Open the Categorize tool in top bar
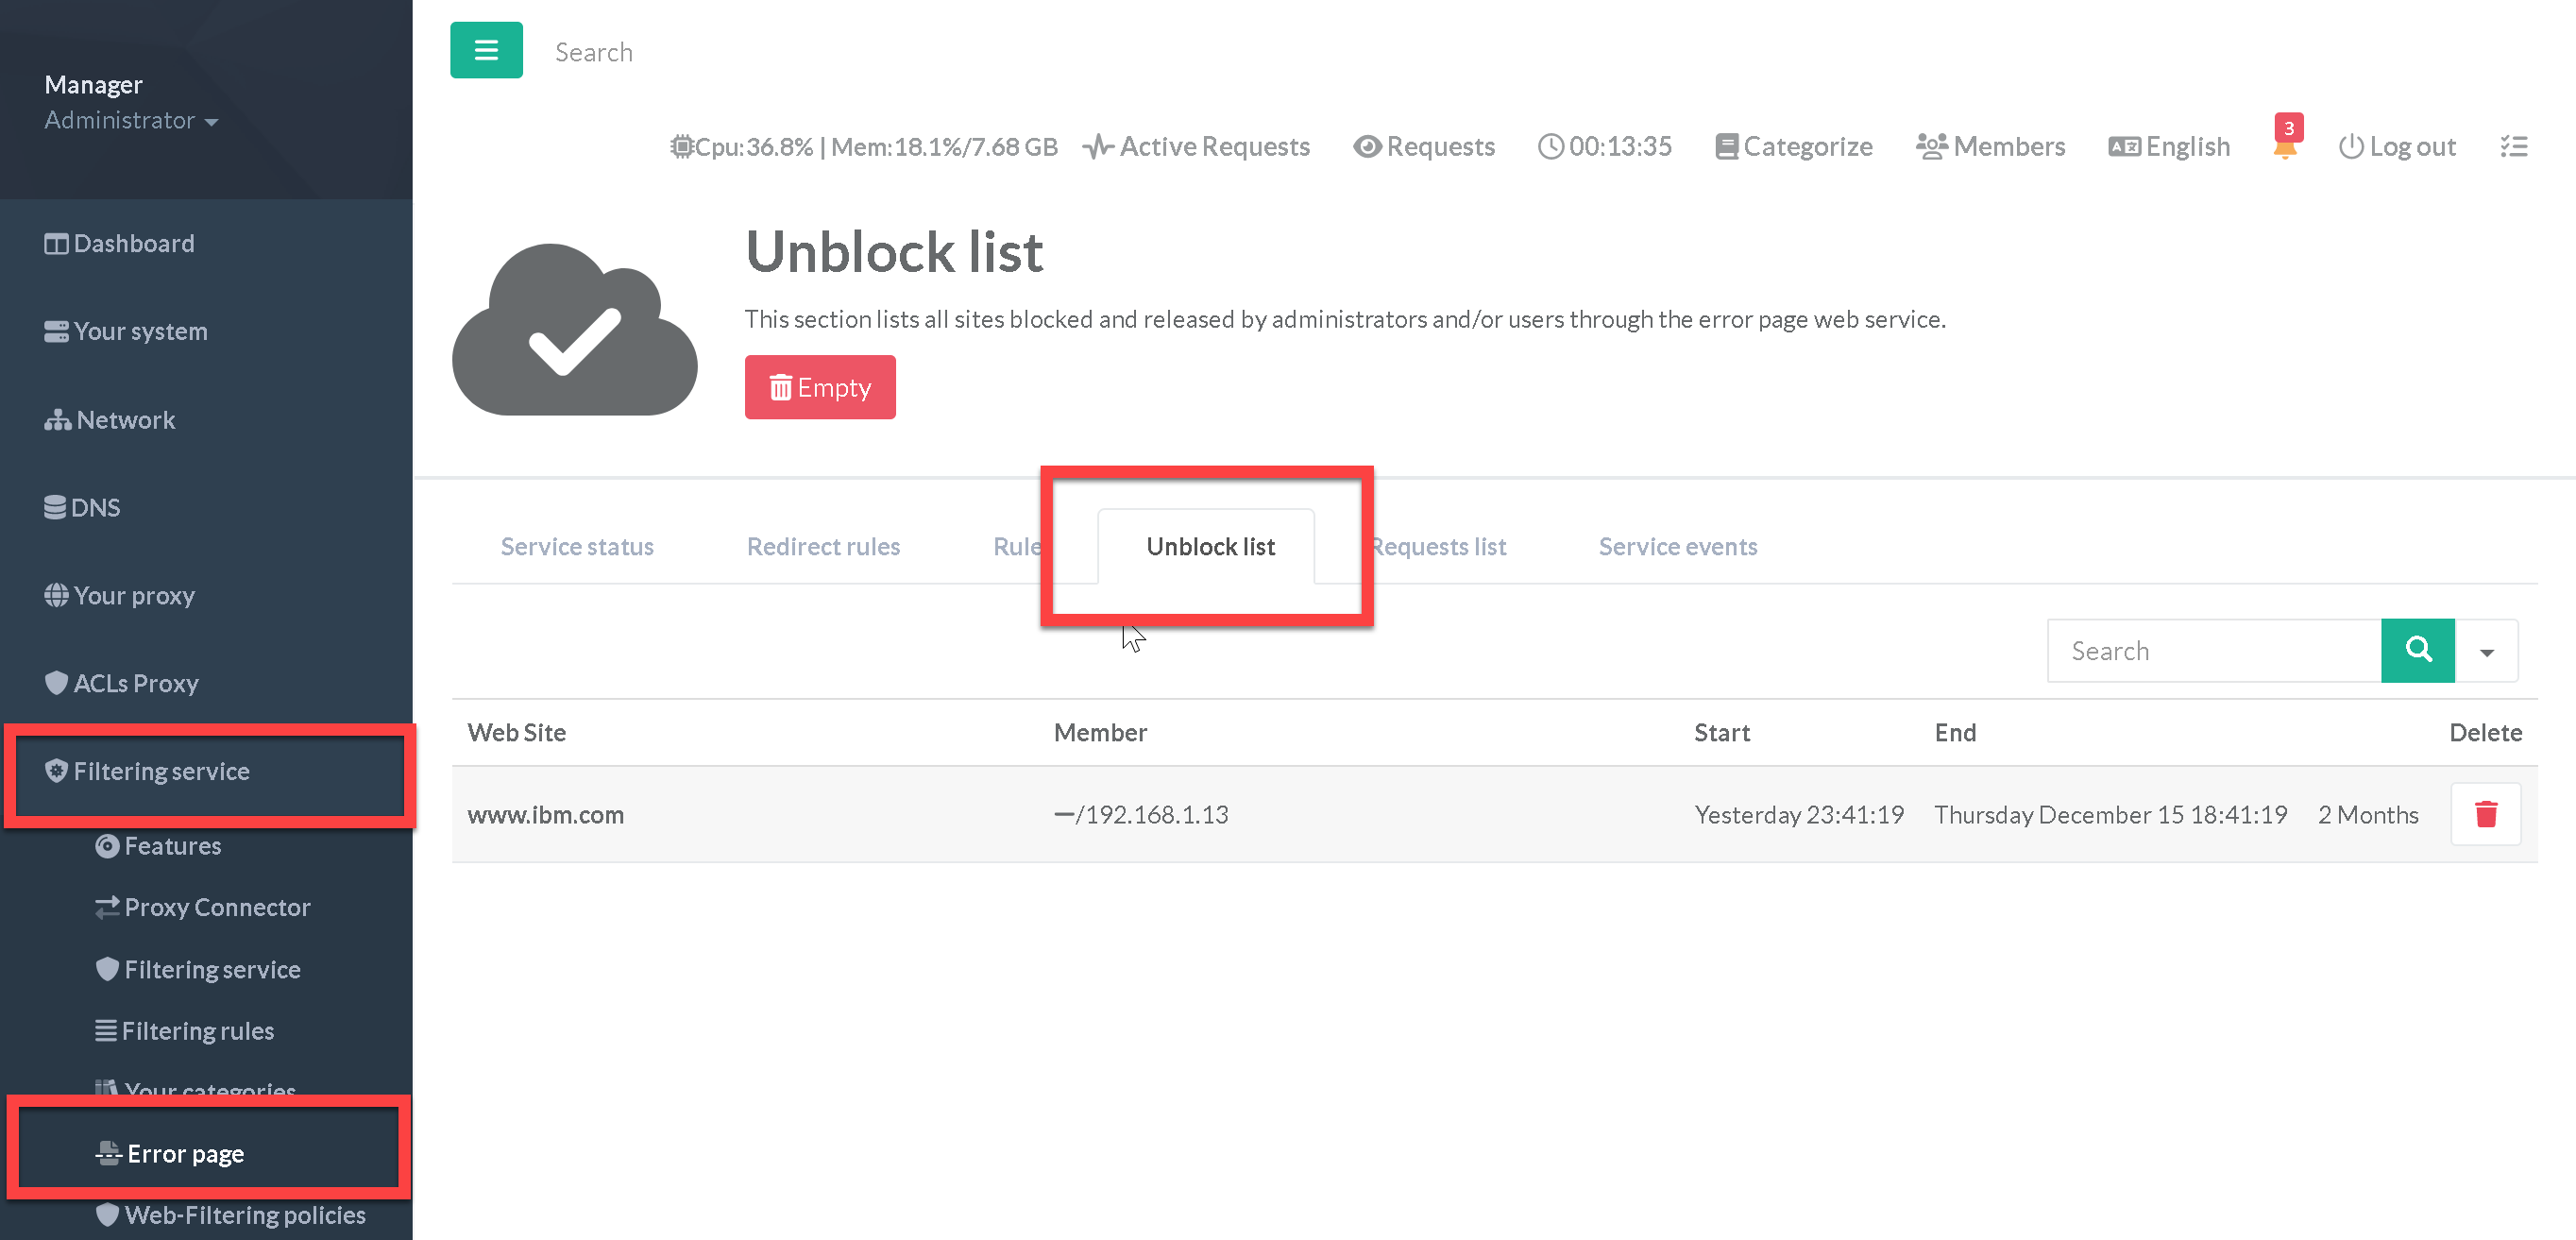 pos(1793,147)
